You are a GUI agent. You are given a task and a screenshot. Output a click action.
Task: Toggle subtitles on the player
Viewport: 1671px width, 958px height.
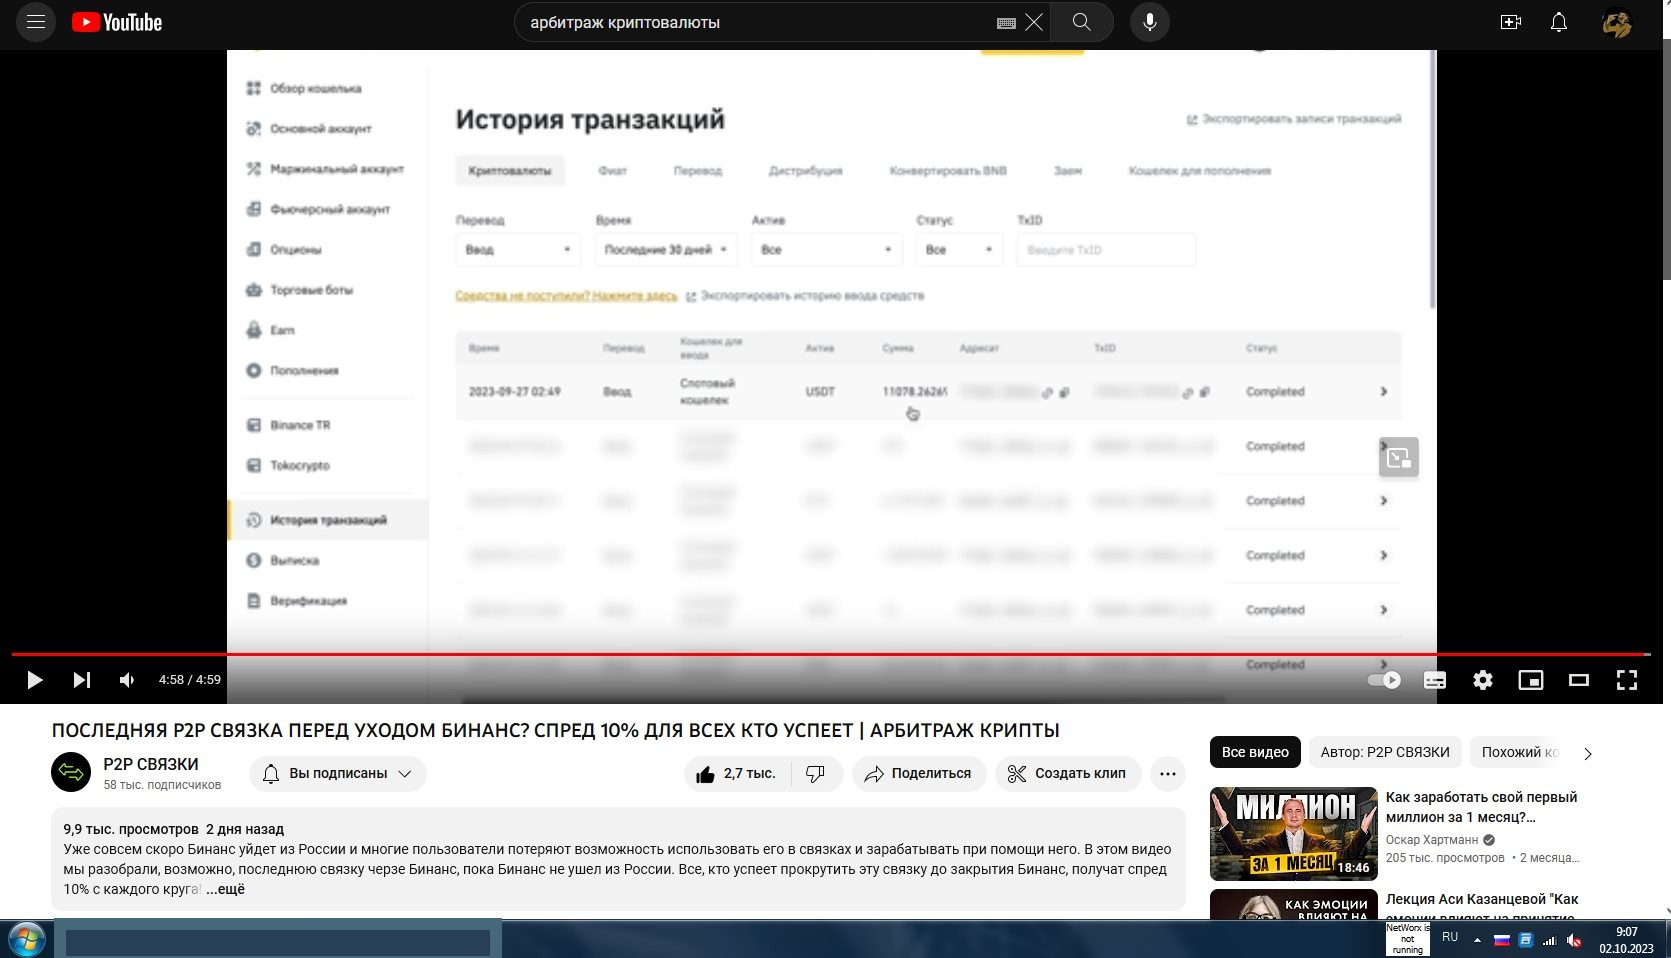pyautogui.click(x=1435, y=680)
